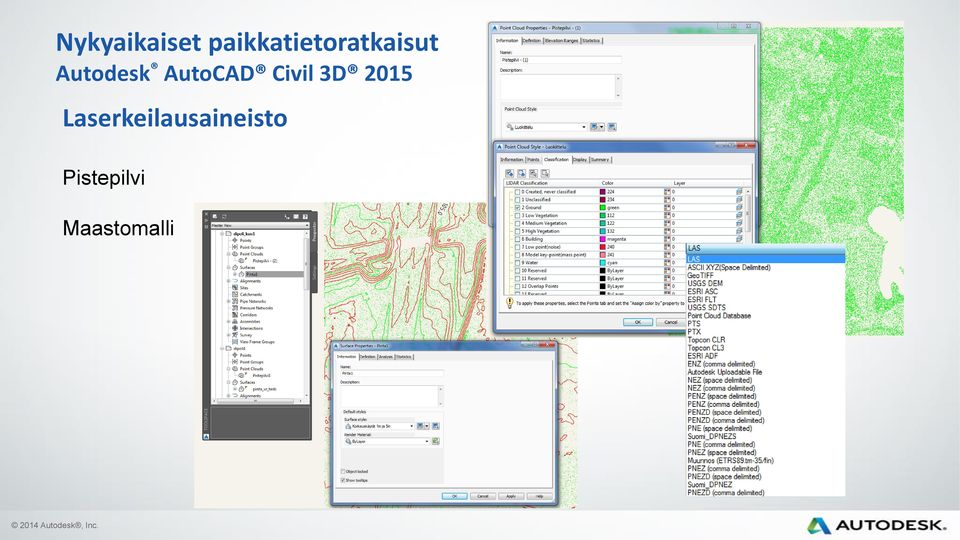Viewport: 960px width, 540px height.
Task: Click the Corridors icon in Prospector tree
Action: 234,315
